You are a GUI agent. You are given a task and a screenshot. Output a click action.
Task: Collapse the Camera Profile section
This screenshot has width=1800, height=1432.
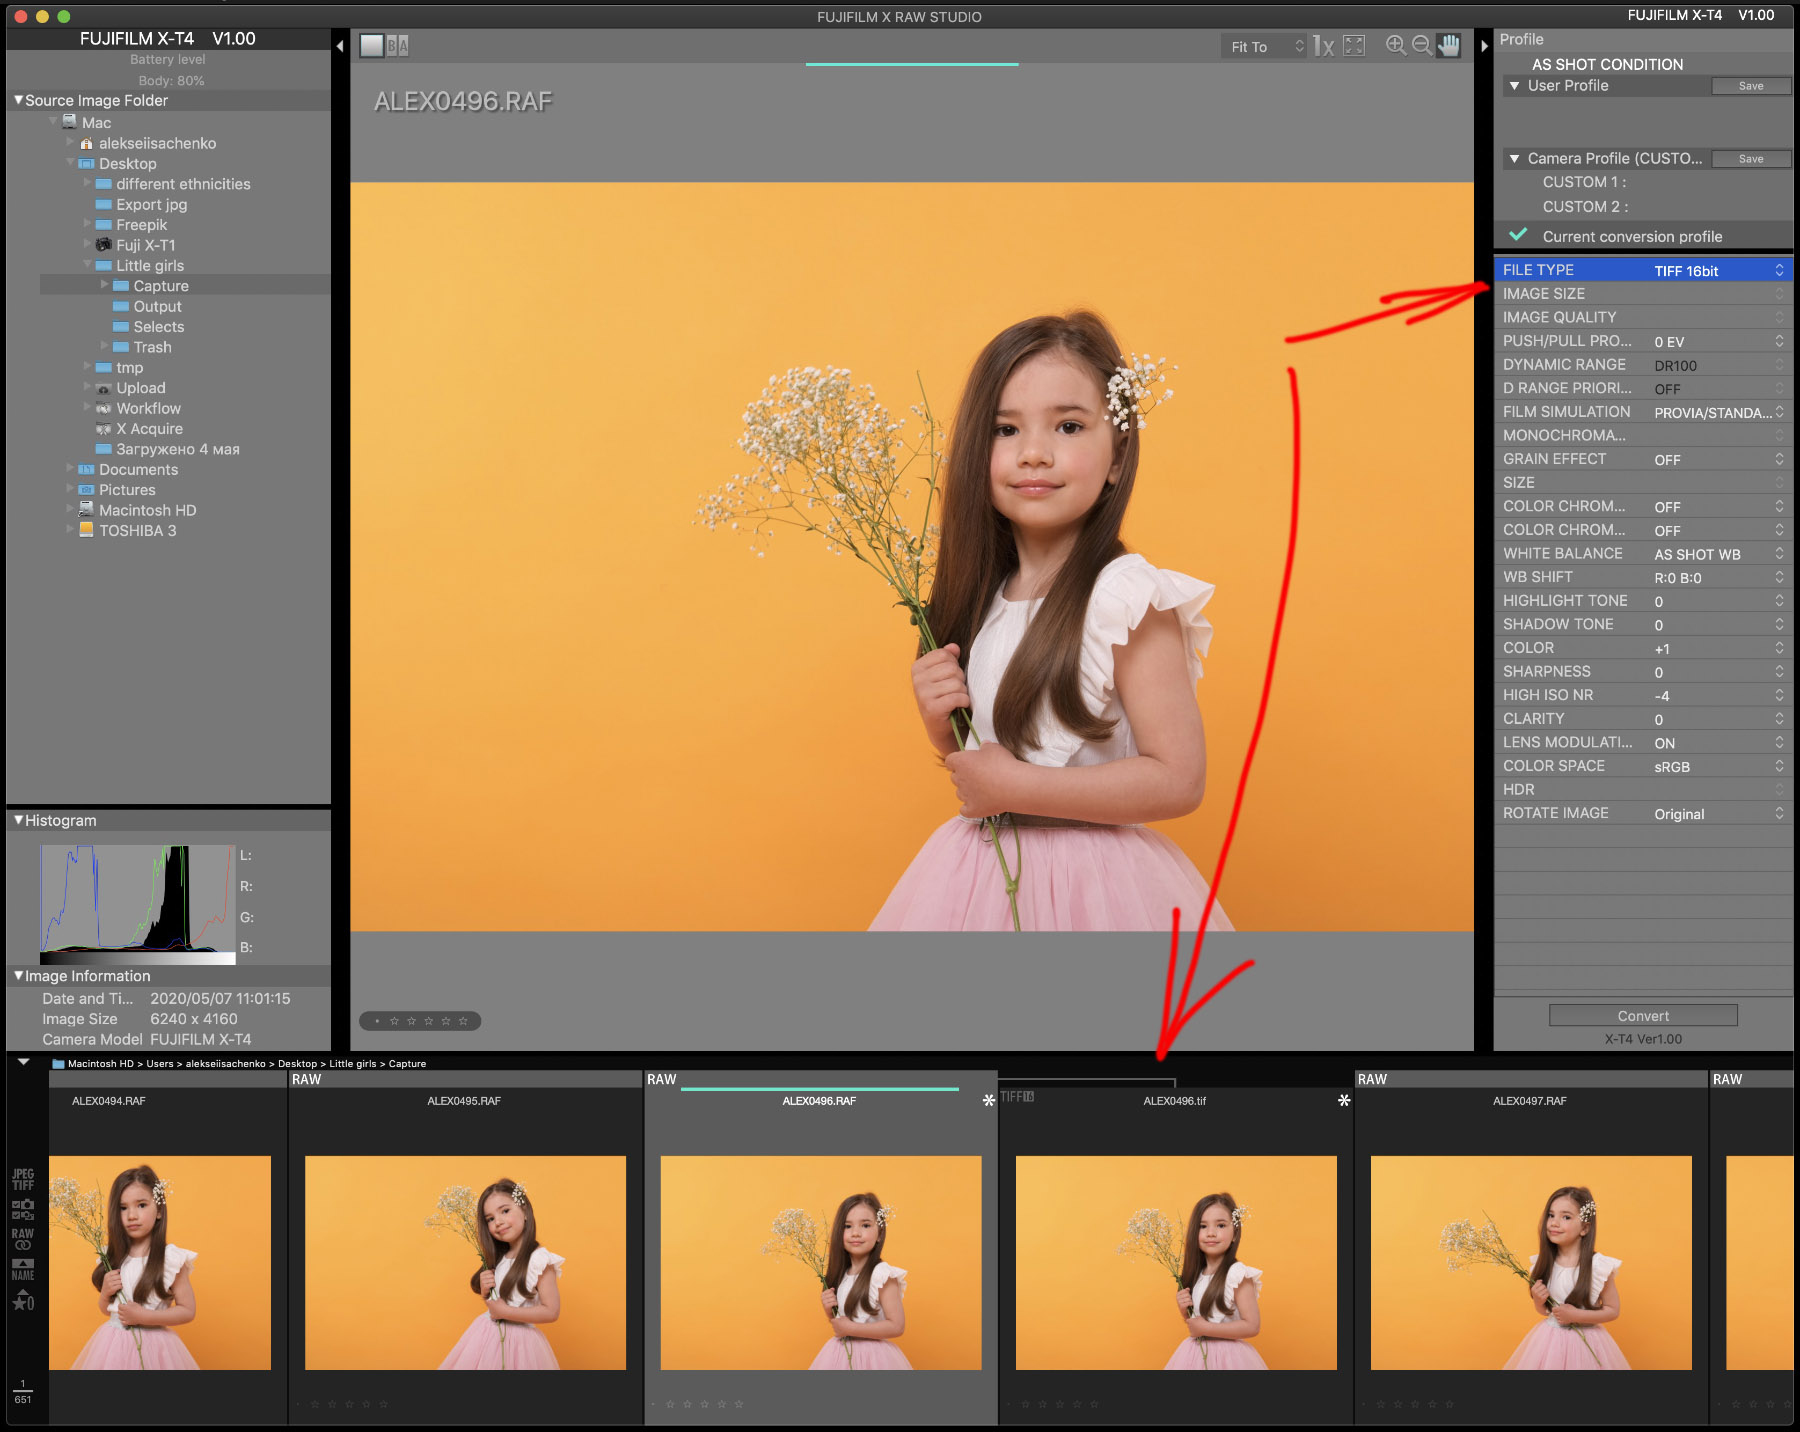1514,159
